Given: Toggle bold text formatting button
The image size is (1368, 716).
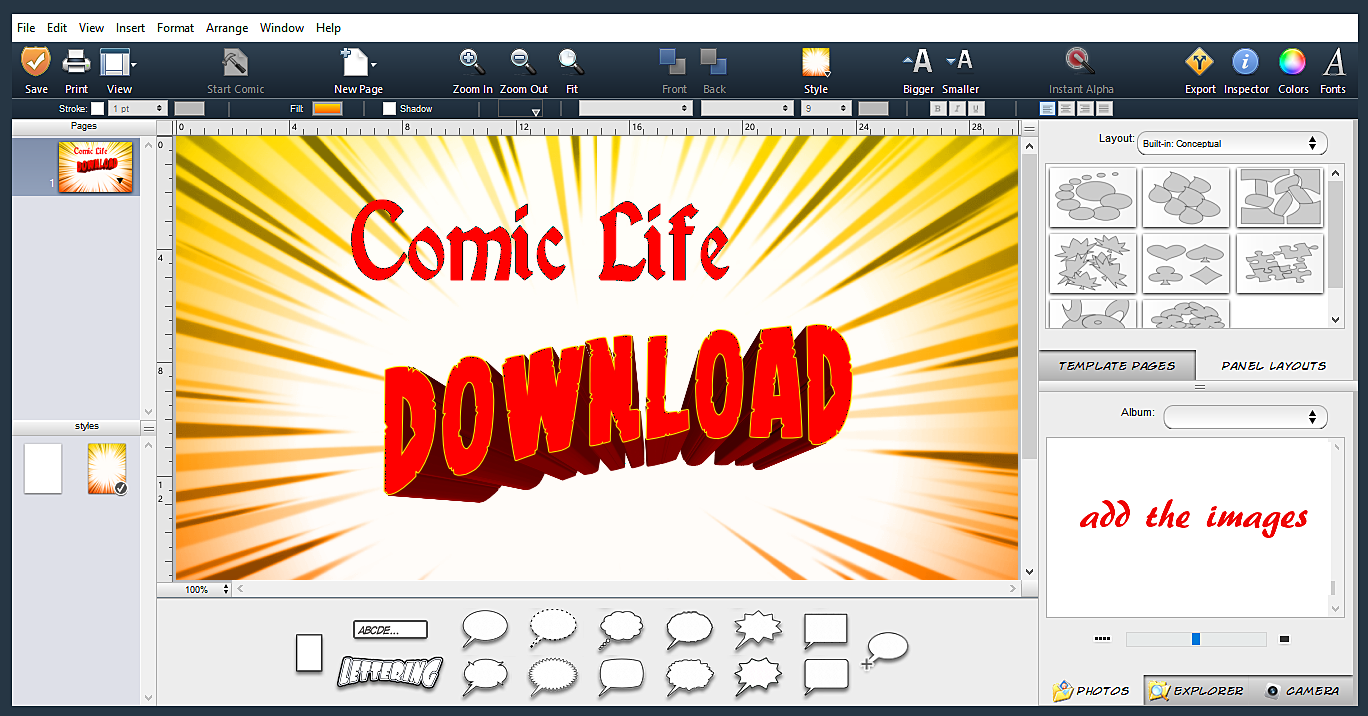Looking at the screenshot, I should click(938, 108).
